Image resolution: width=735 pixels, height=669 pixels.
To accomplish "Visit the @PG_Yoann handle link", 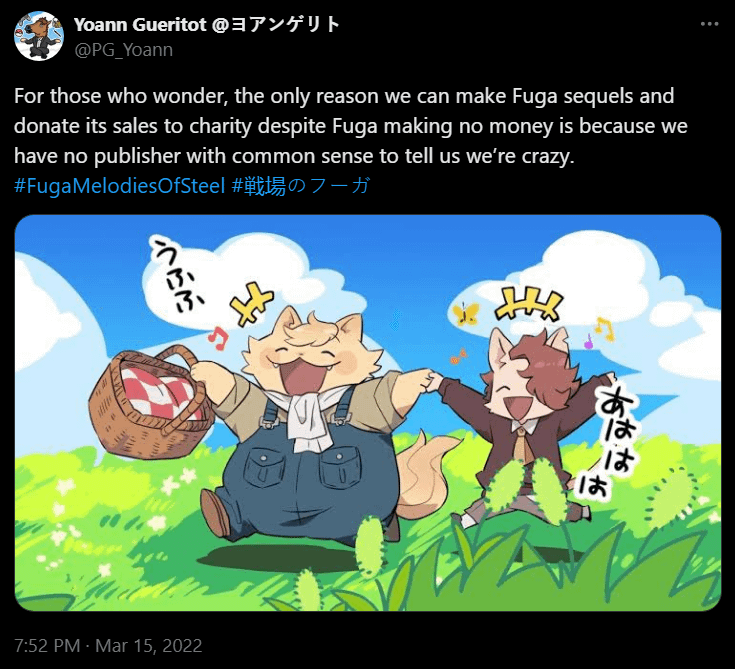I will (123, 50).
